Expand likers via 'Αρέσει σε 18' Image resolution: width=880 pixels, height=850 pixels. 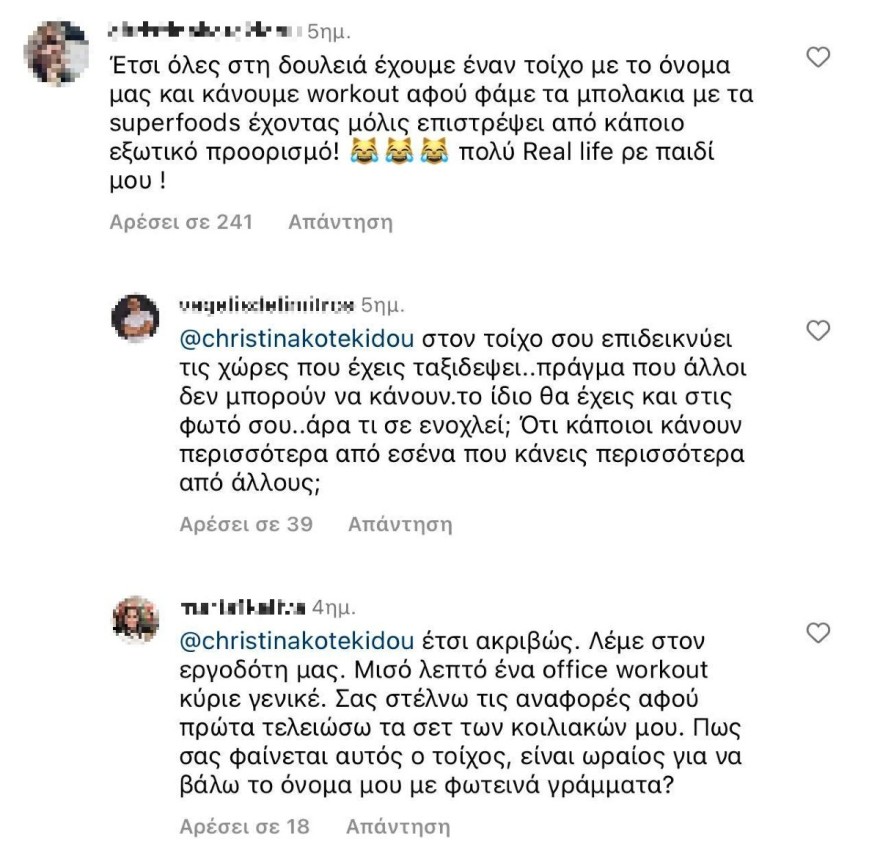(243, 827)
